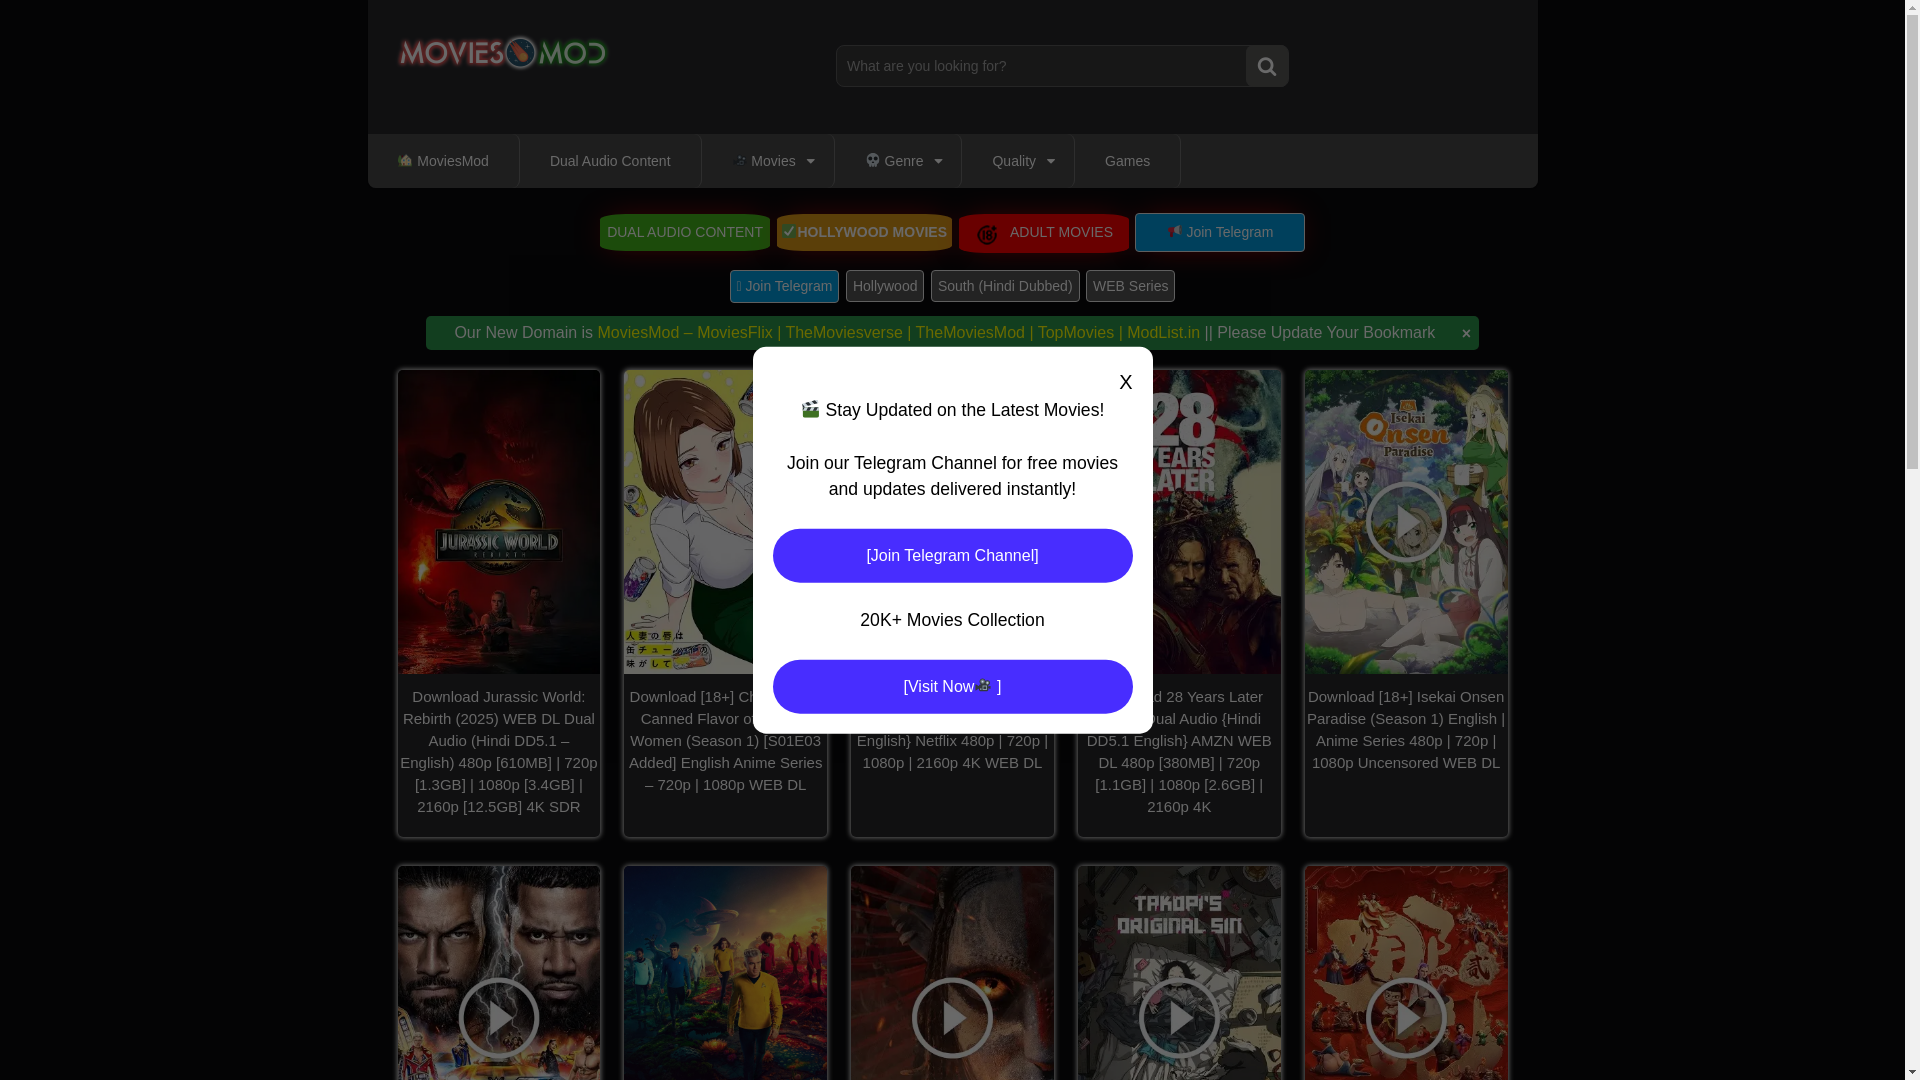The width and height of the screenshot is (1920, 1080).
Task: Click play icon on Isekai Onsen Paradise poster
Action: (1406, 522)
